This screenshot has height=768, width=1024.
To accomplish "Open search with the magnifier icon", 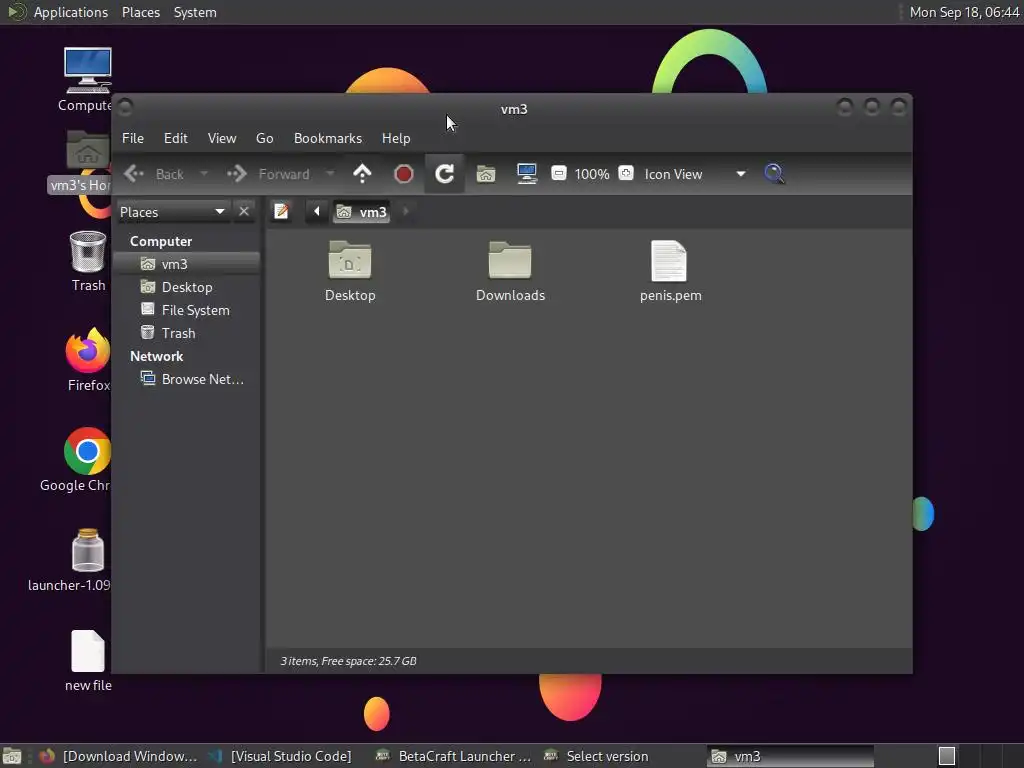I will (775, 173).
